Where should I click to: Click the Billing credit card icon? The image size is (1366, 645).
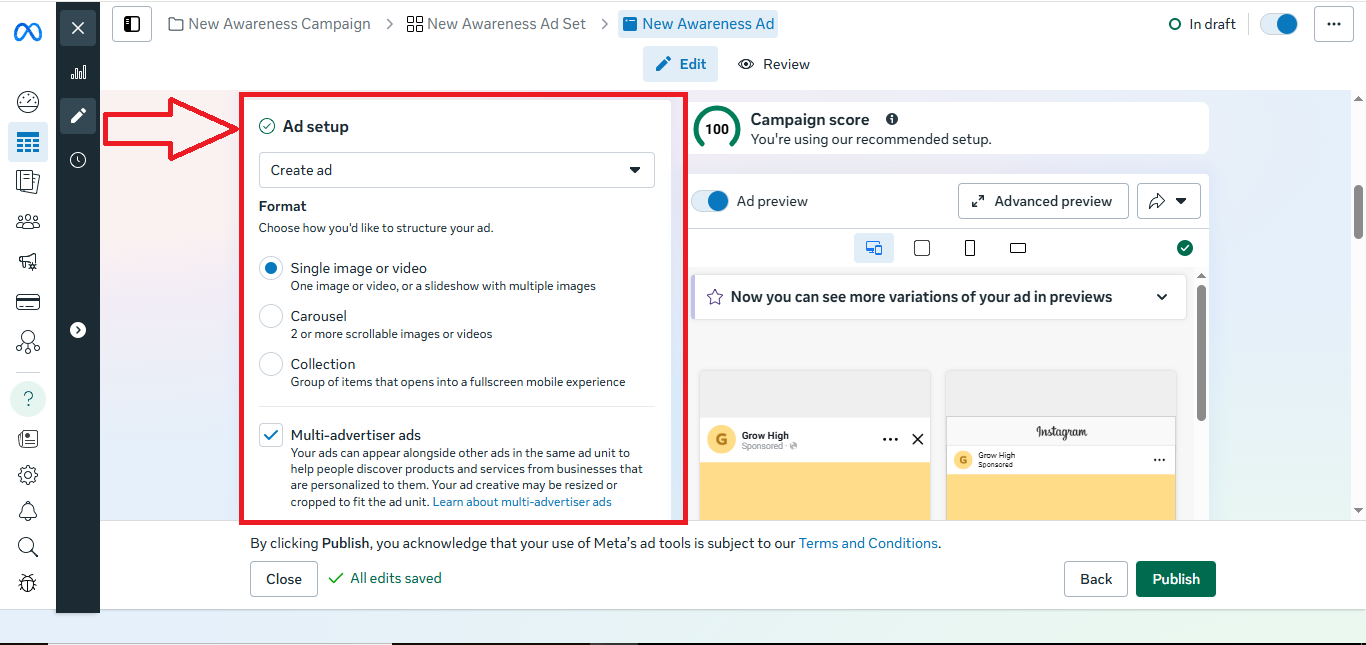point(28,302)
